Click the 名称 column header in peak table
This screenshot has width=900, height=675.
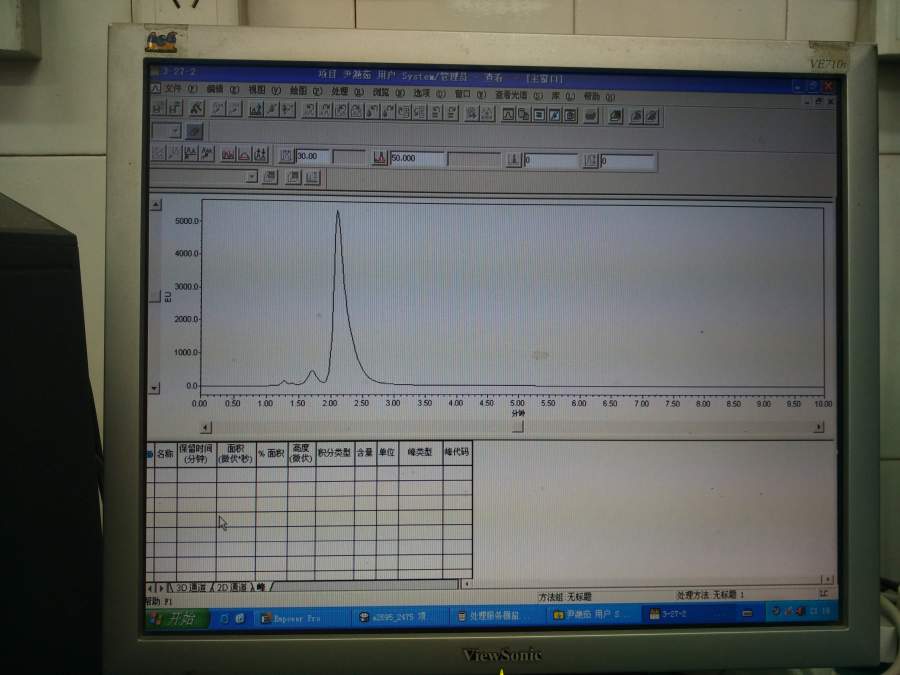coord(165,453)
